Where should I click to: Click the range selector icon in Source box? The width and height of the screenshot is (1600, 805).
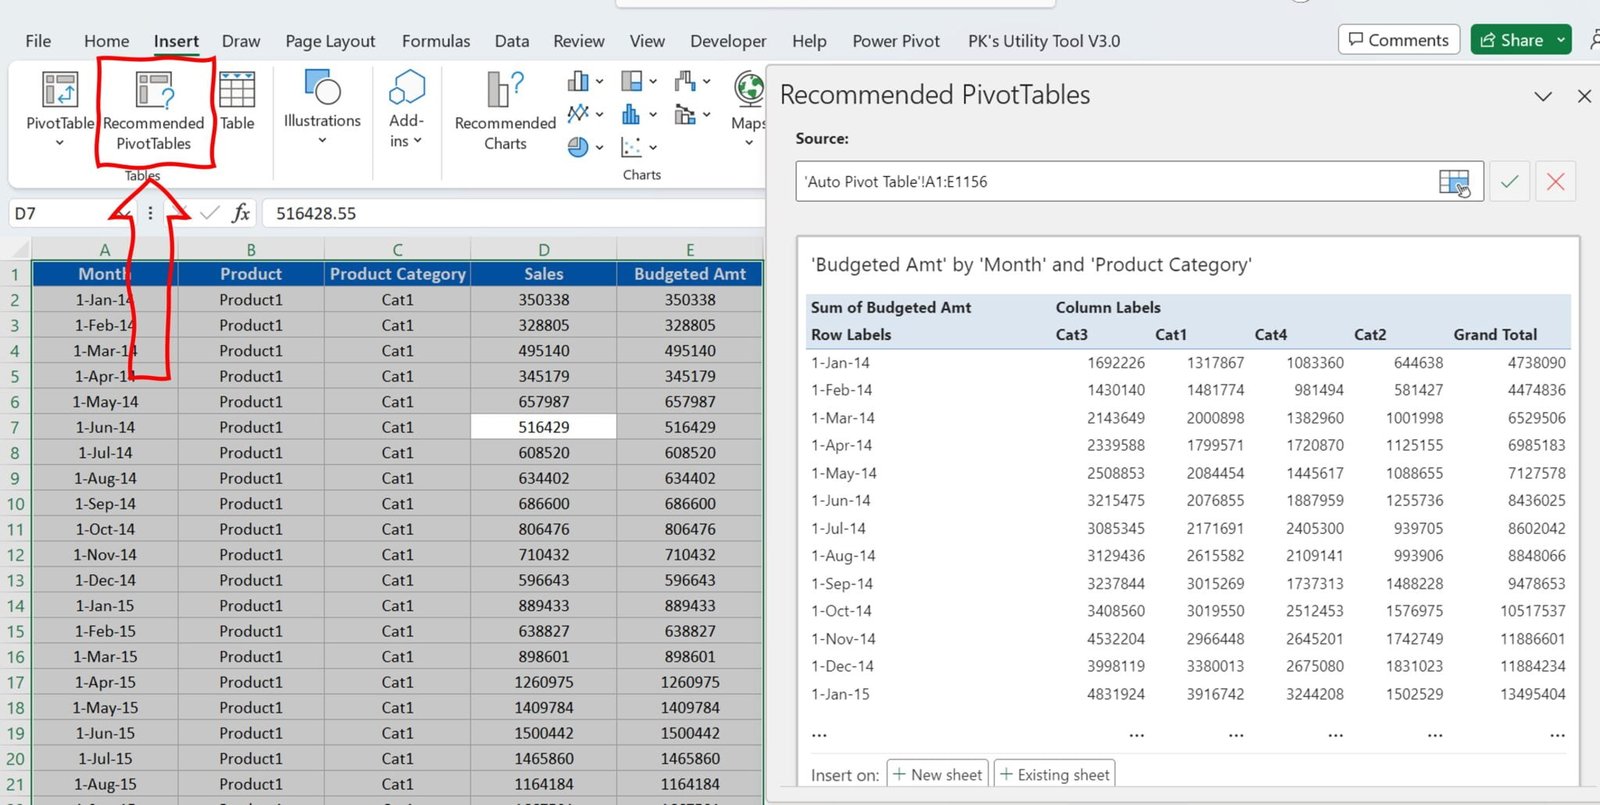click(1455, 182)
